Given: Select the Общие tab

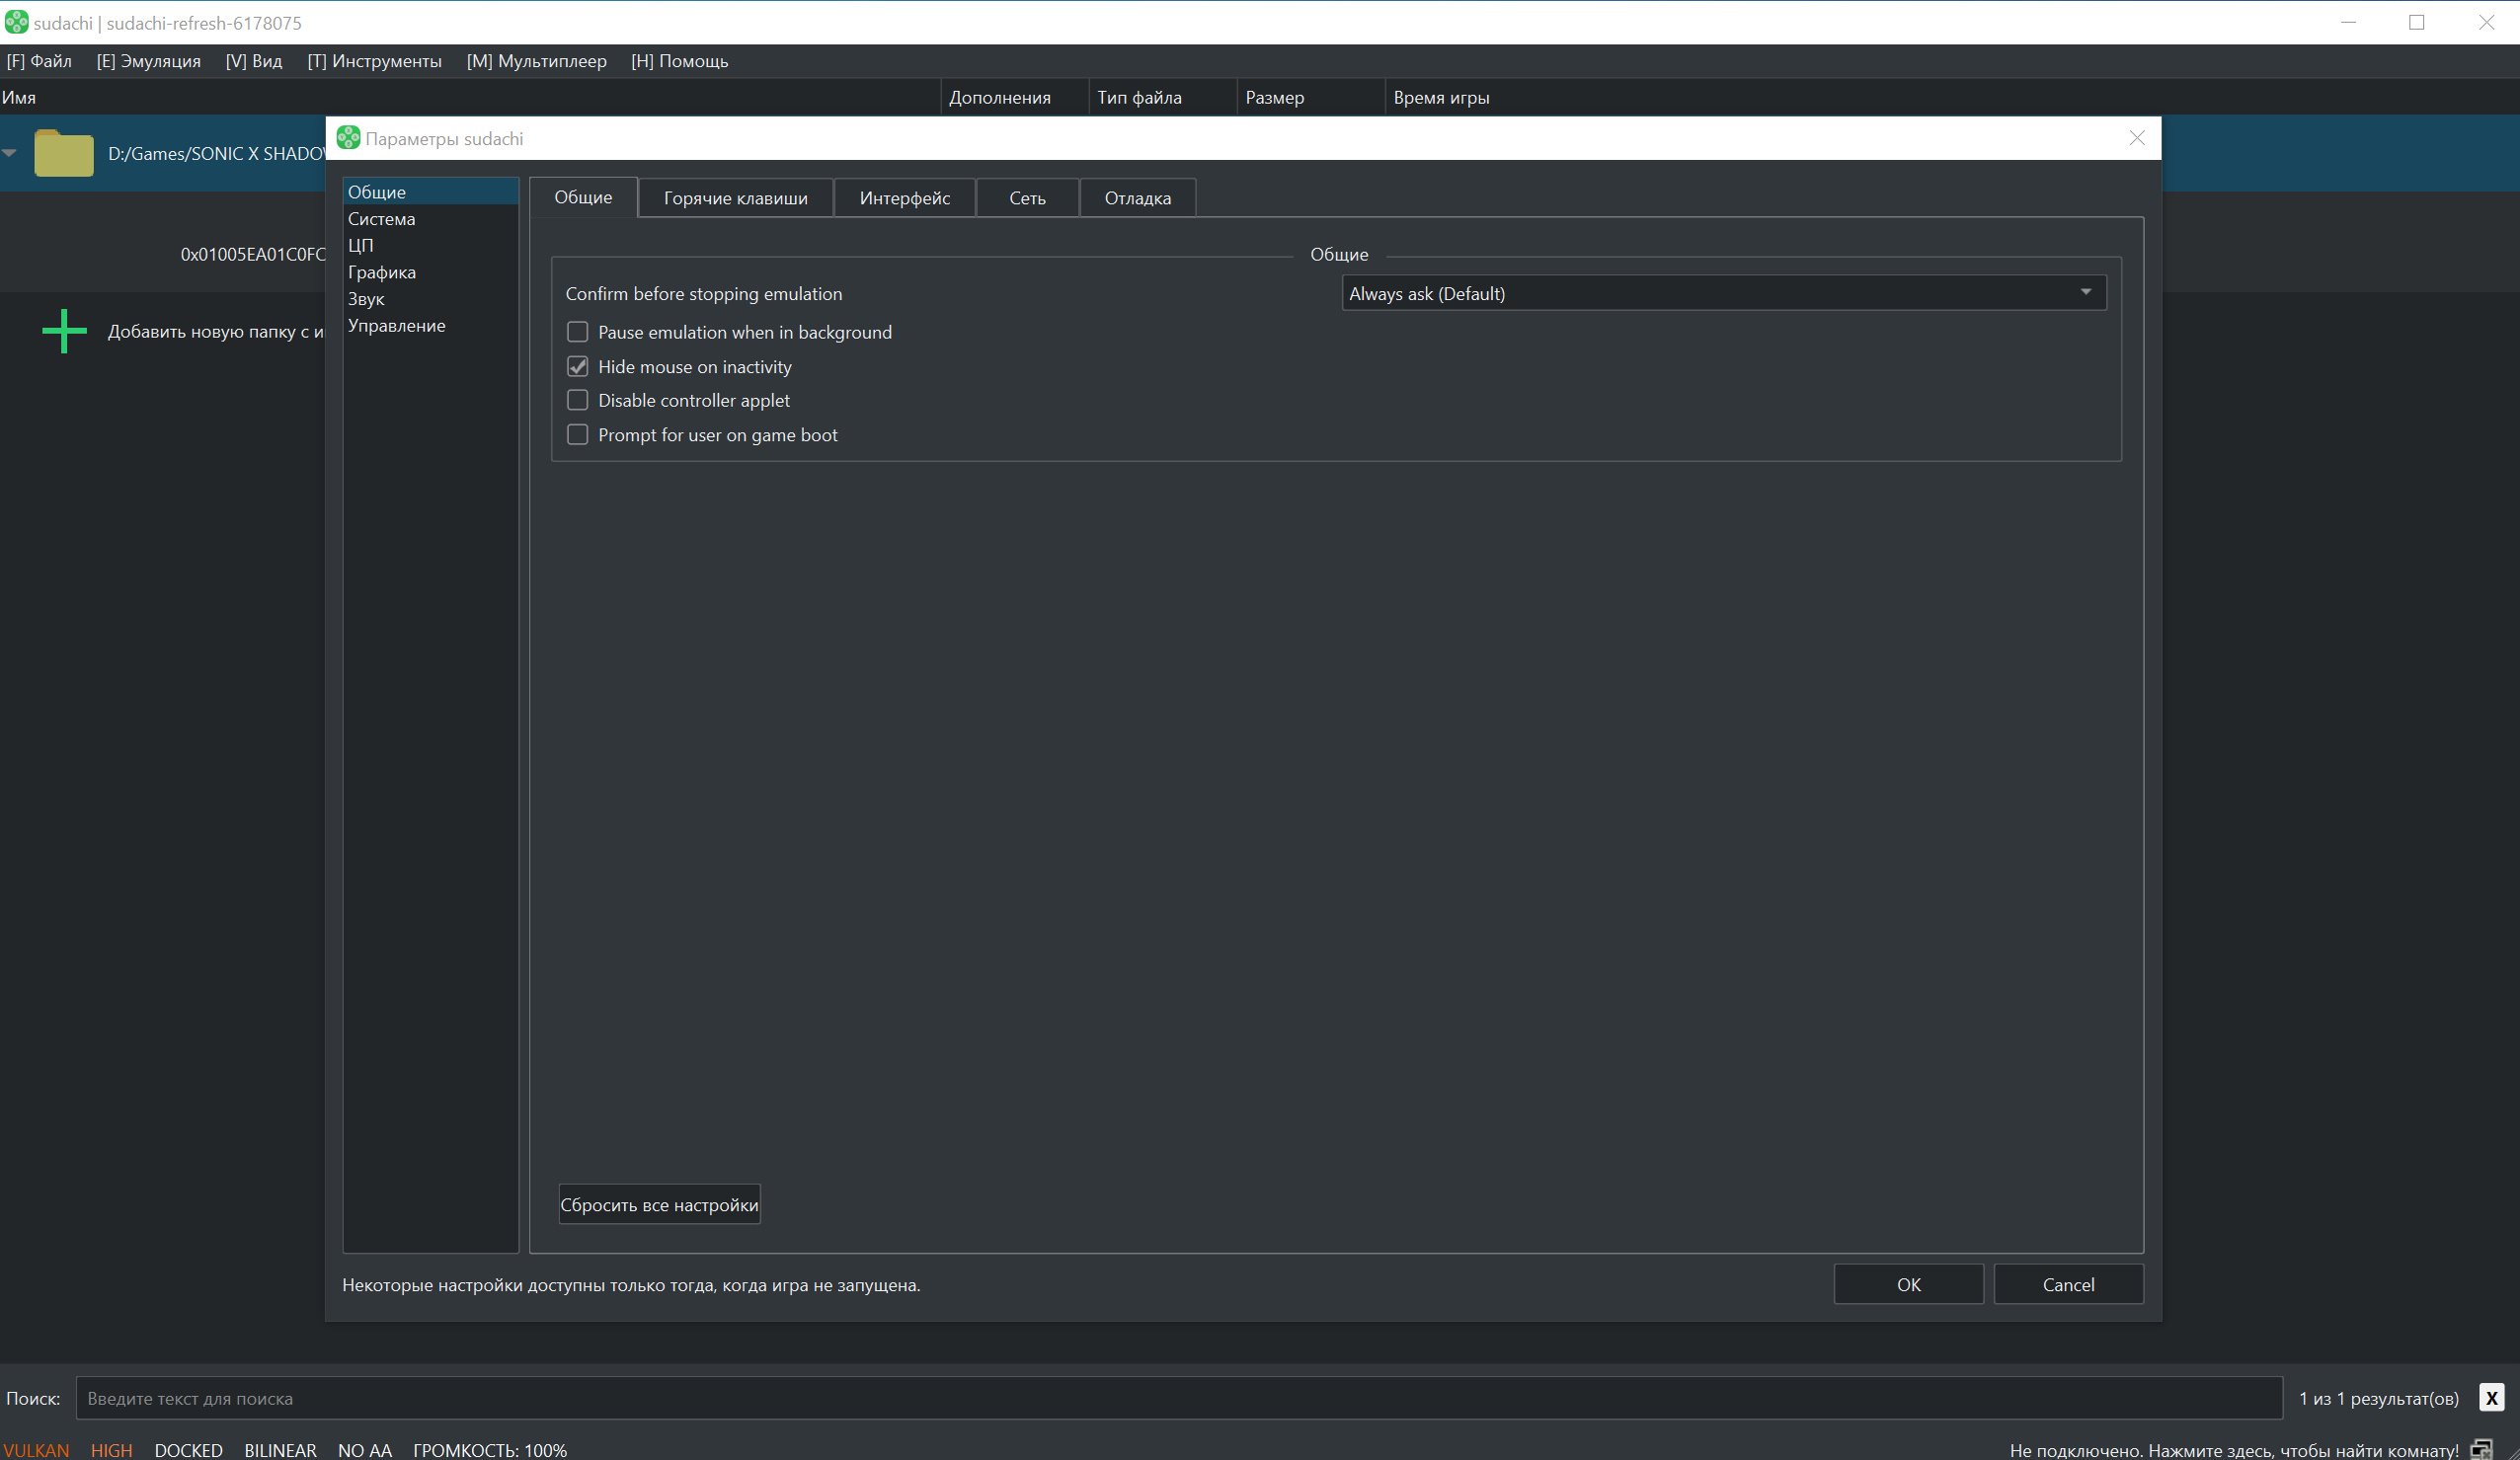Looking at the screenshot, I should coord(583,197).
